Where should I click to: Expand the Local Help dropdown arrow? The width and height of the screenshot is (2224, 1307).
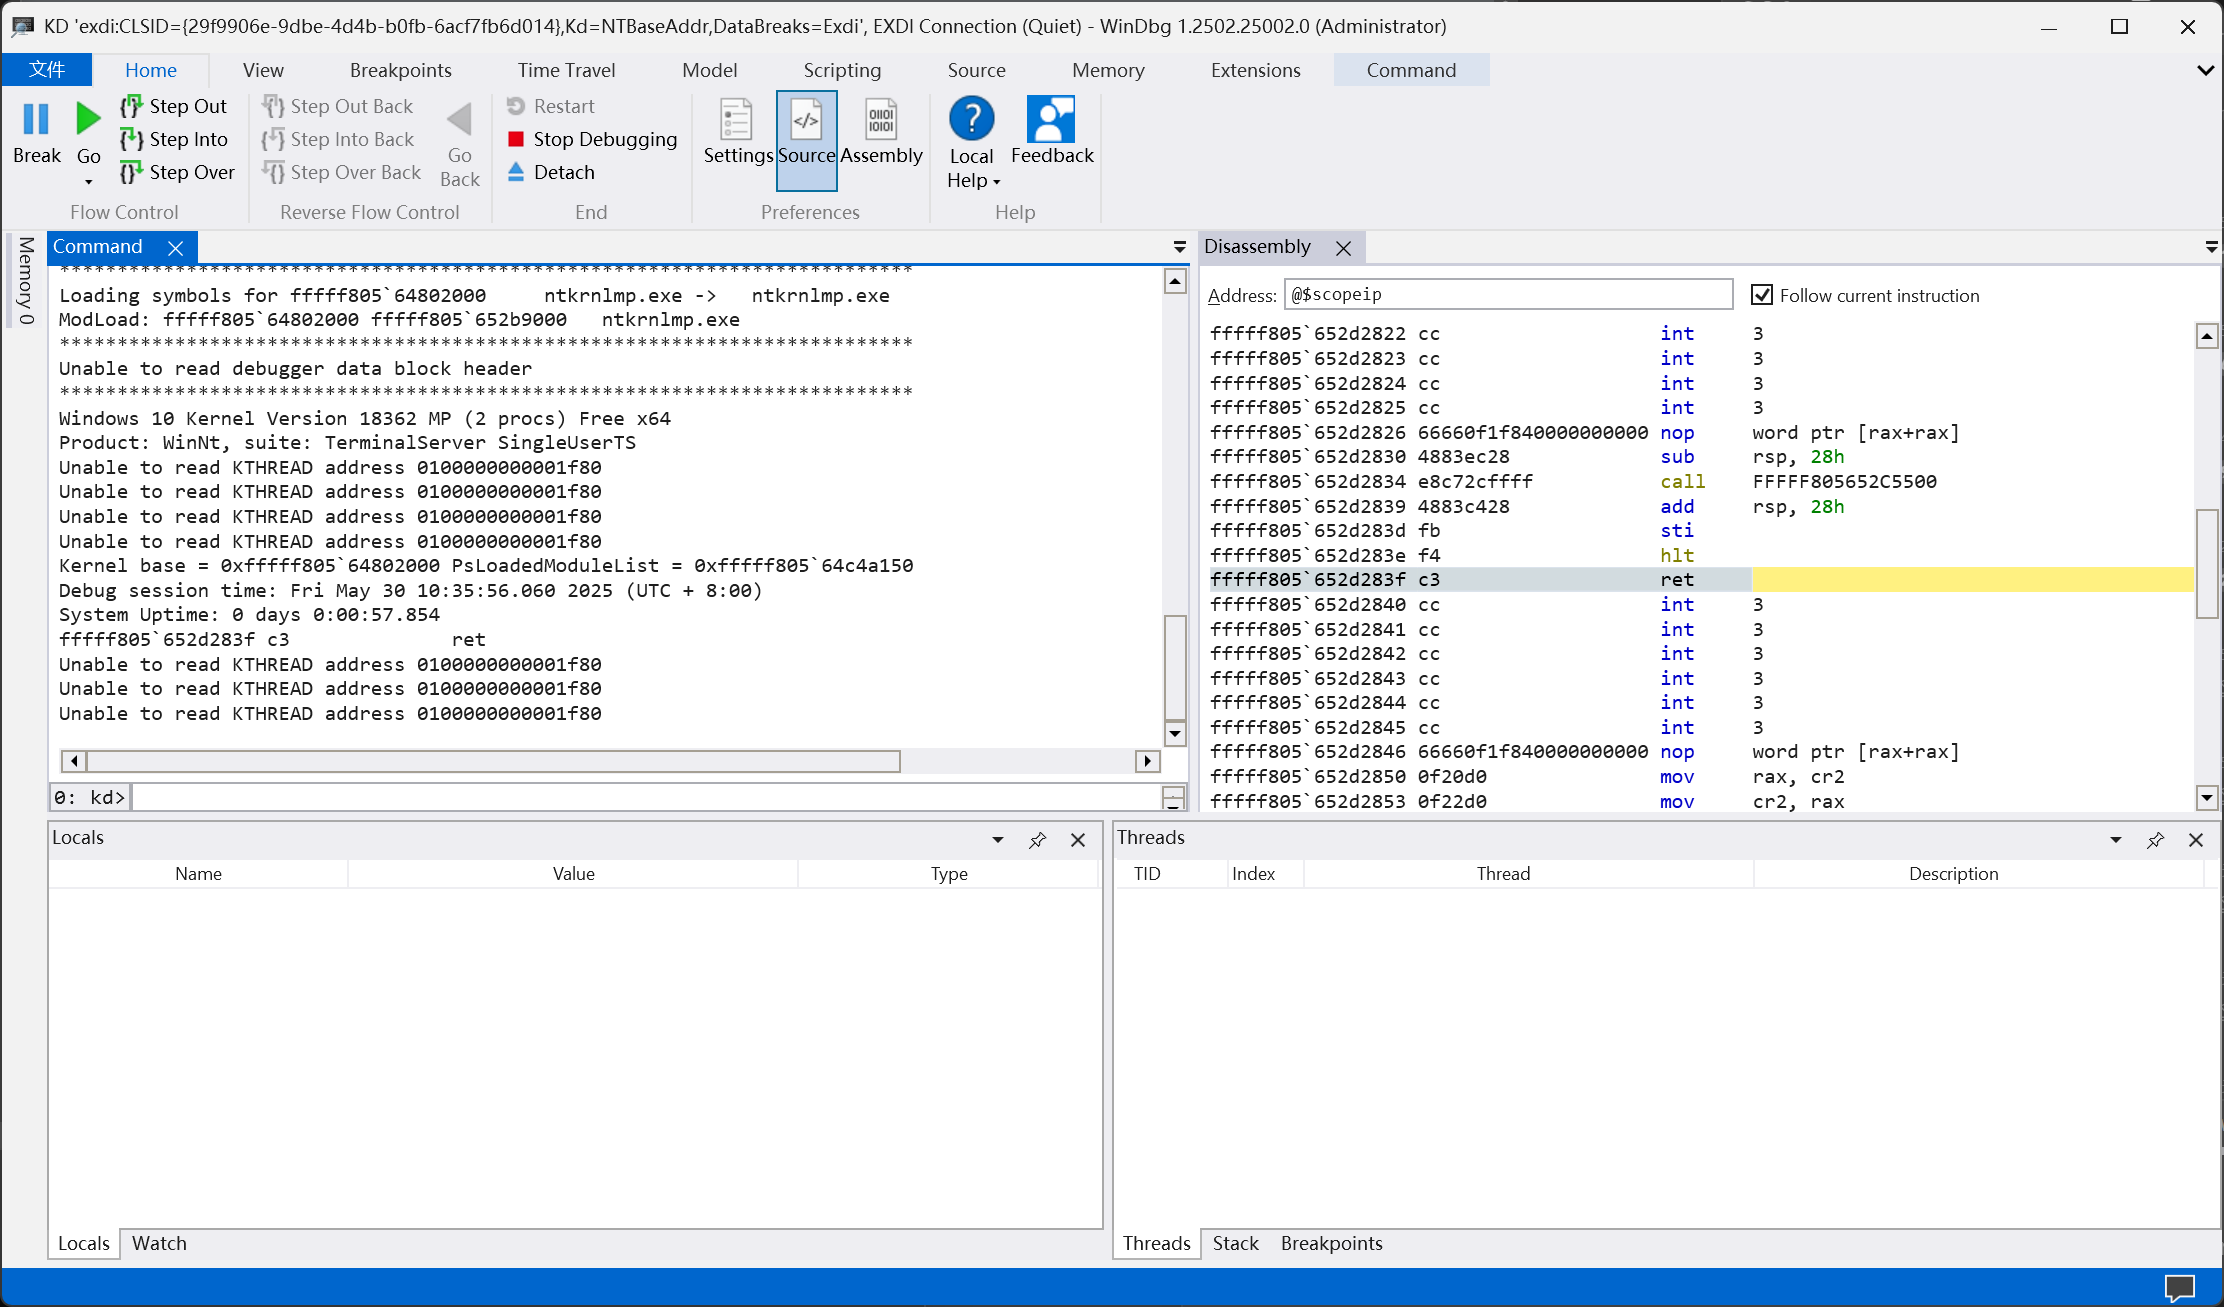coord(997,182)
